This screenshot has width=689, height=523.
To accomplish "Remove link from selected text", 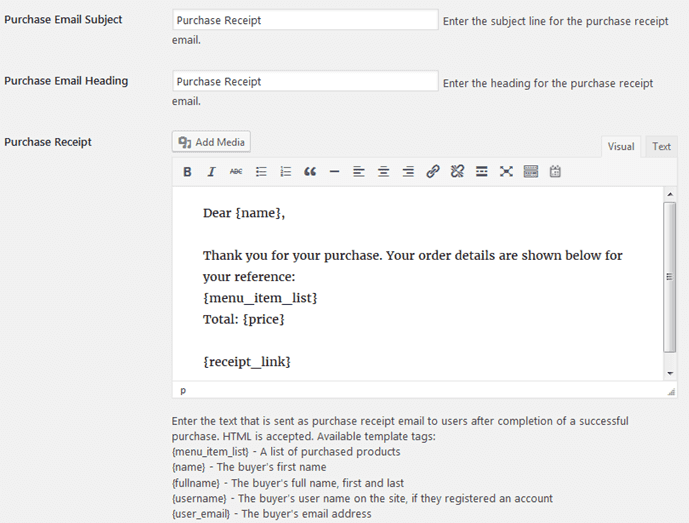I will tap(457, 172).
